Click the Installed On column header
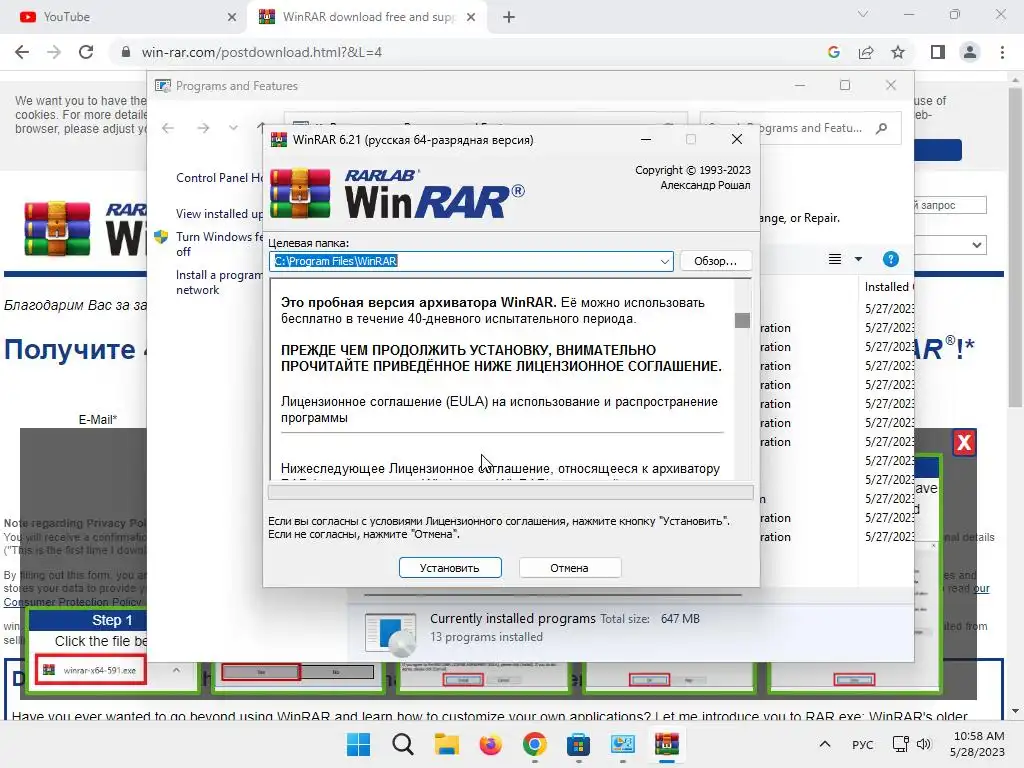Viewport: 1024px width, 768px height. click(888, 287)
